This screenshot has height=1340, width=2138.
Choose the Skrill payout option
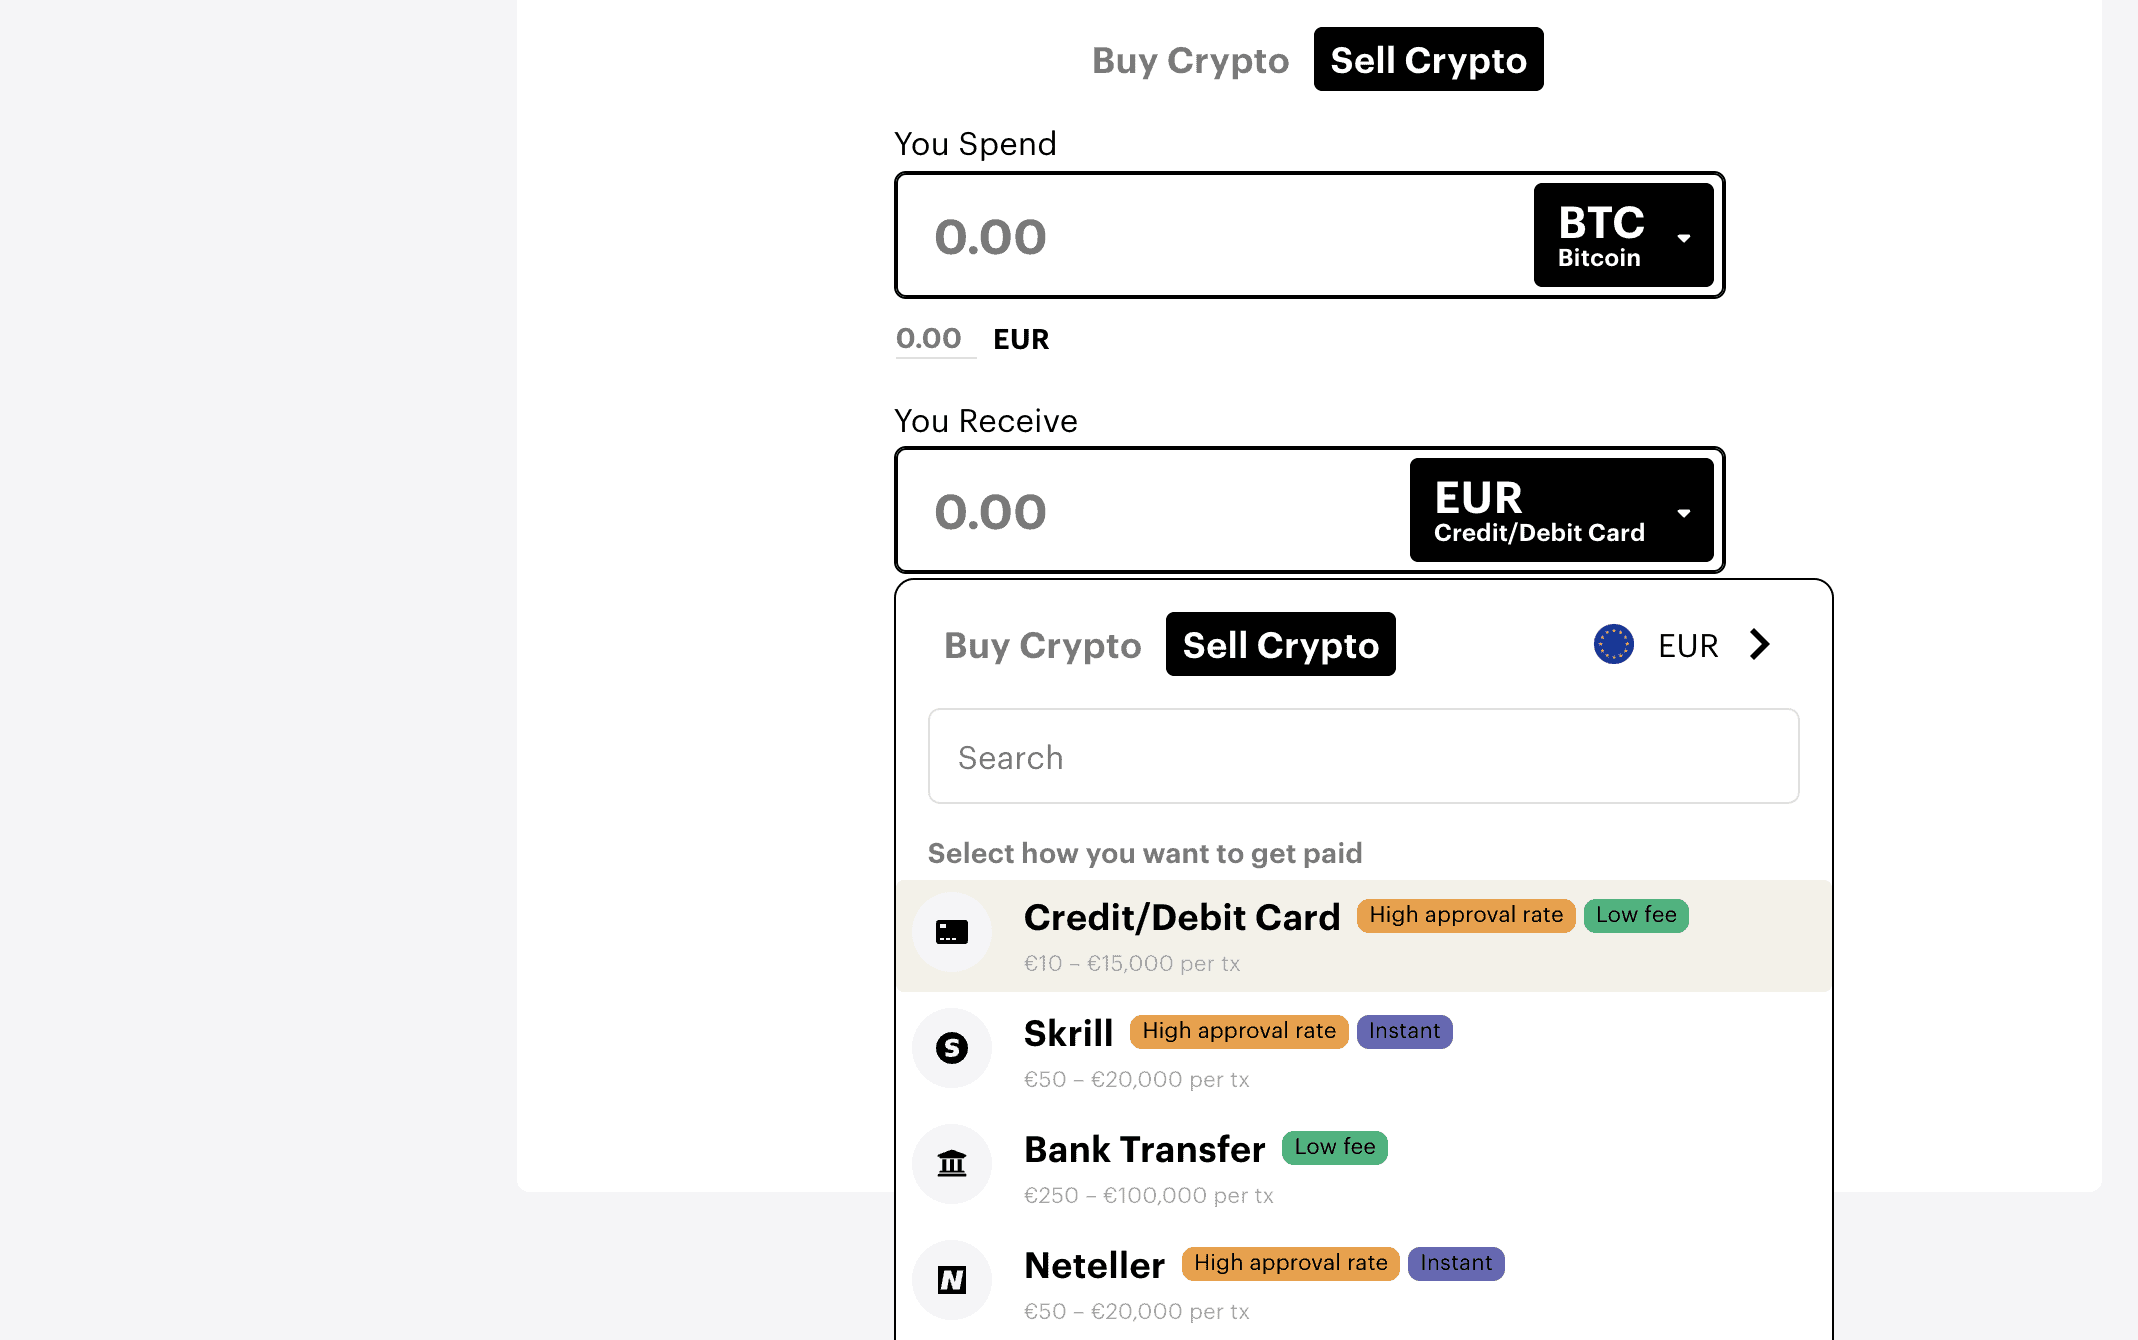(1364, 1050)
